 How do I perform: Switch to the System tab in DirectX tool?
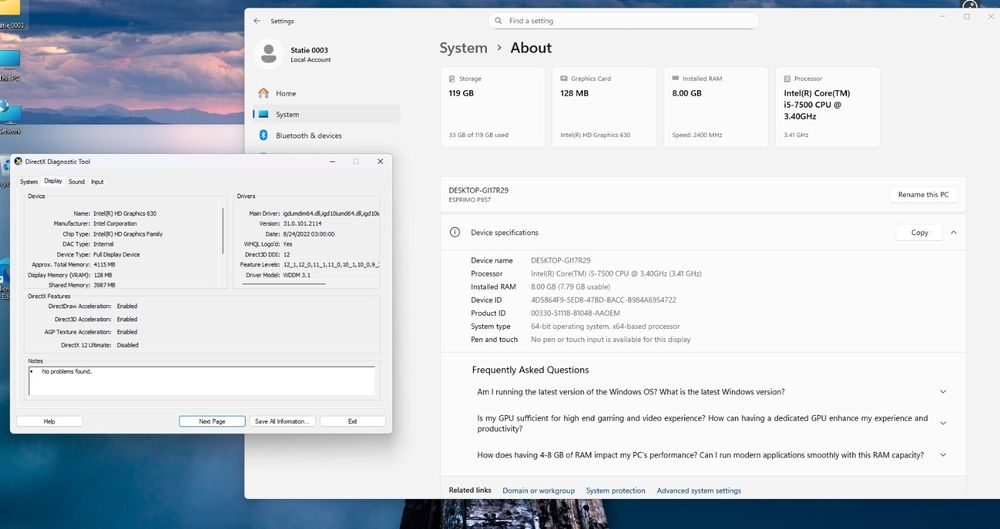pos(29,182)
